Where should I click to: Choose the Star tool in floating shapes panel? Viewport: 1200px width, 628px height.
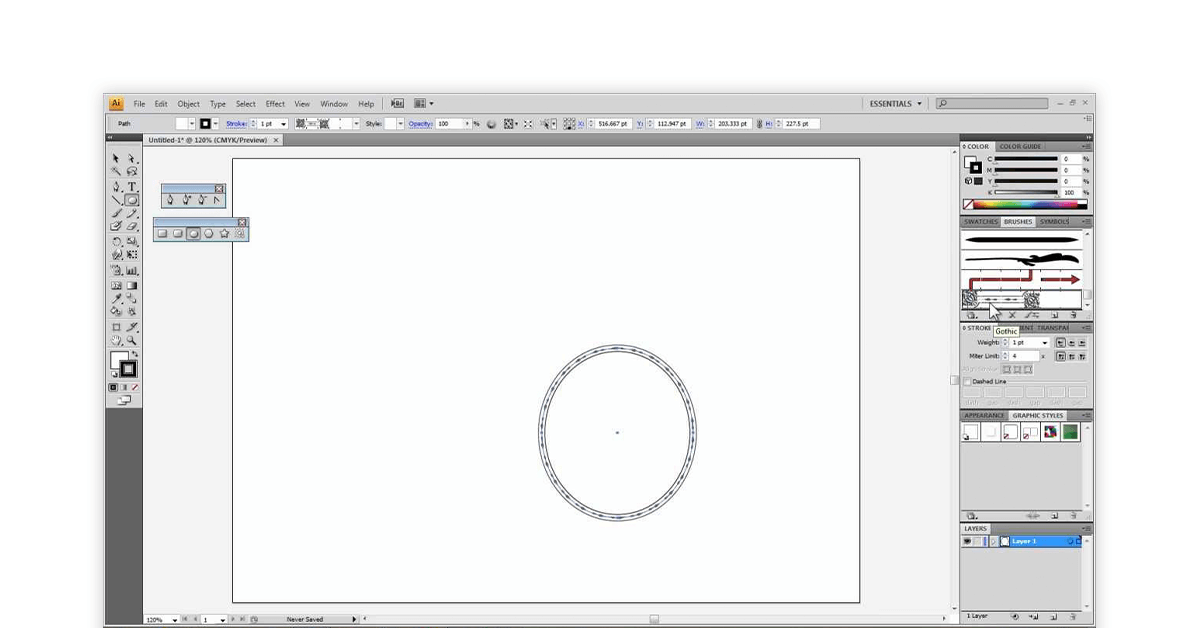pos(224,233)
